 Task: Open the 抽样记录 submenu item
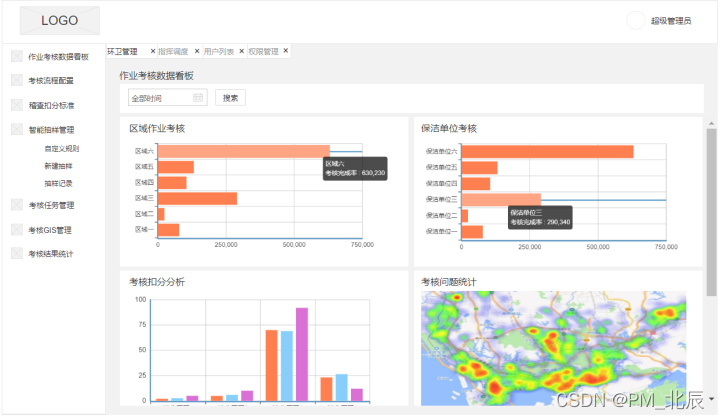(x=58, y=183)
